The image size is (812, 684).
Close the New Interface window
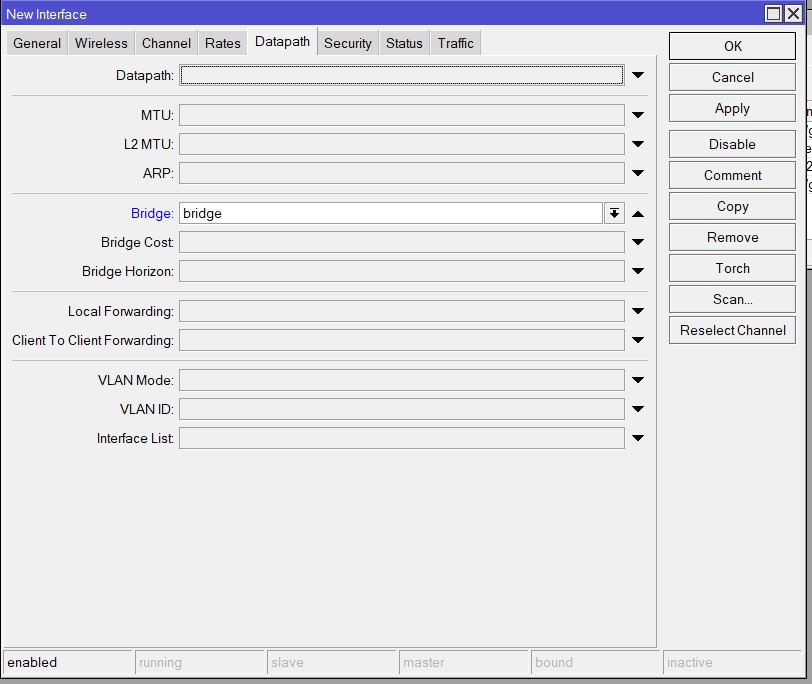tap(793, 13)
